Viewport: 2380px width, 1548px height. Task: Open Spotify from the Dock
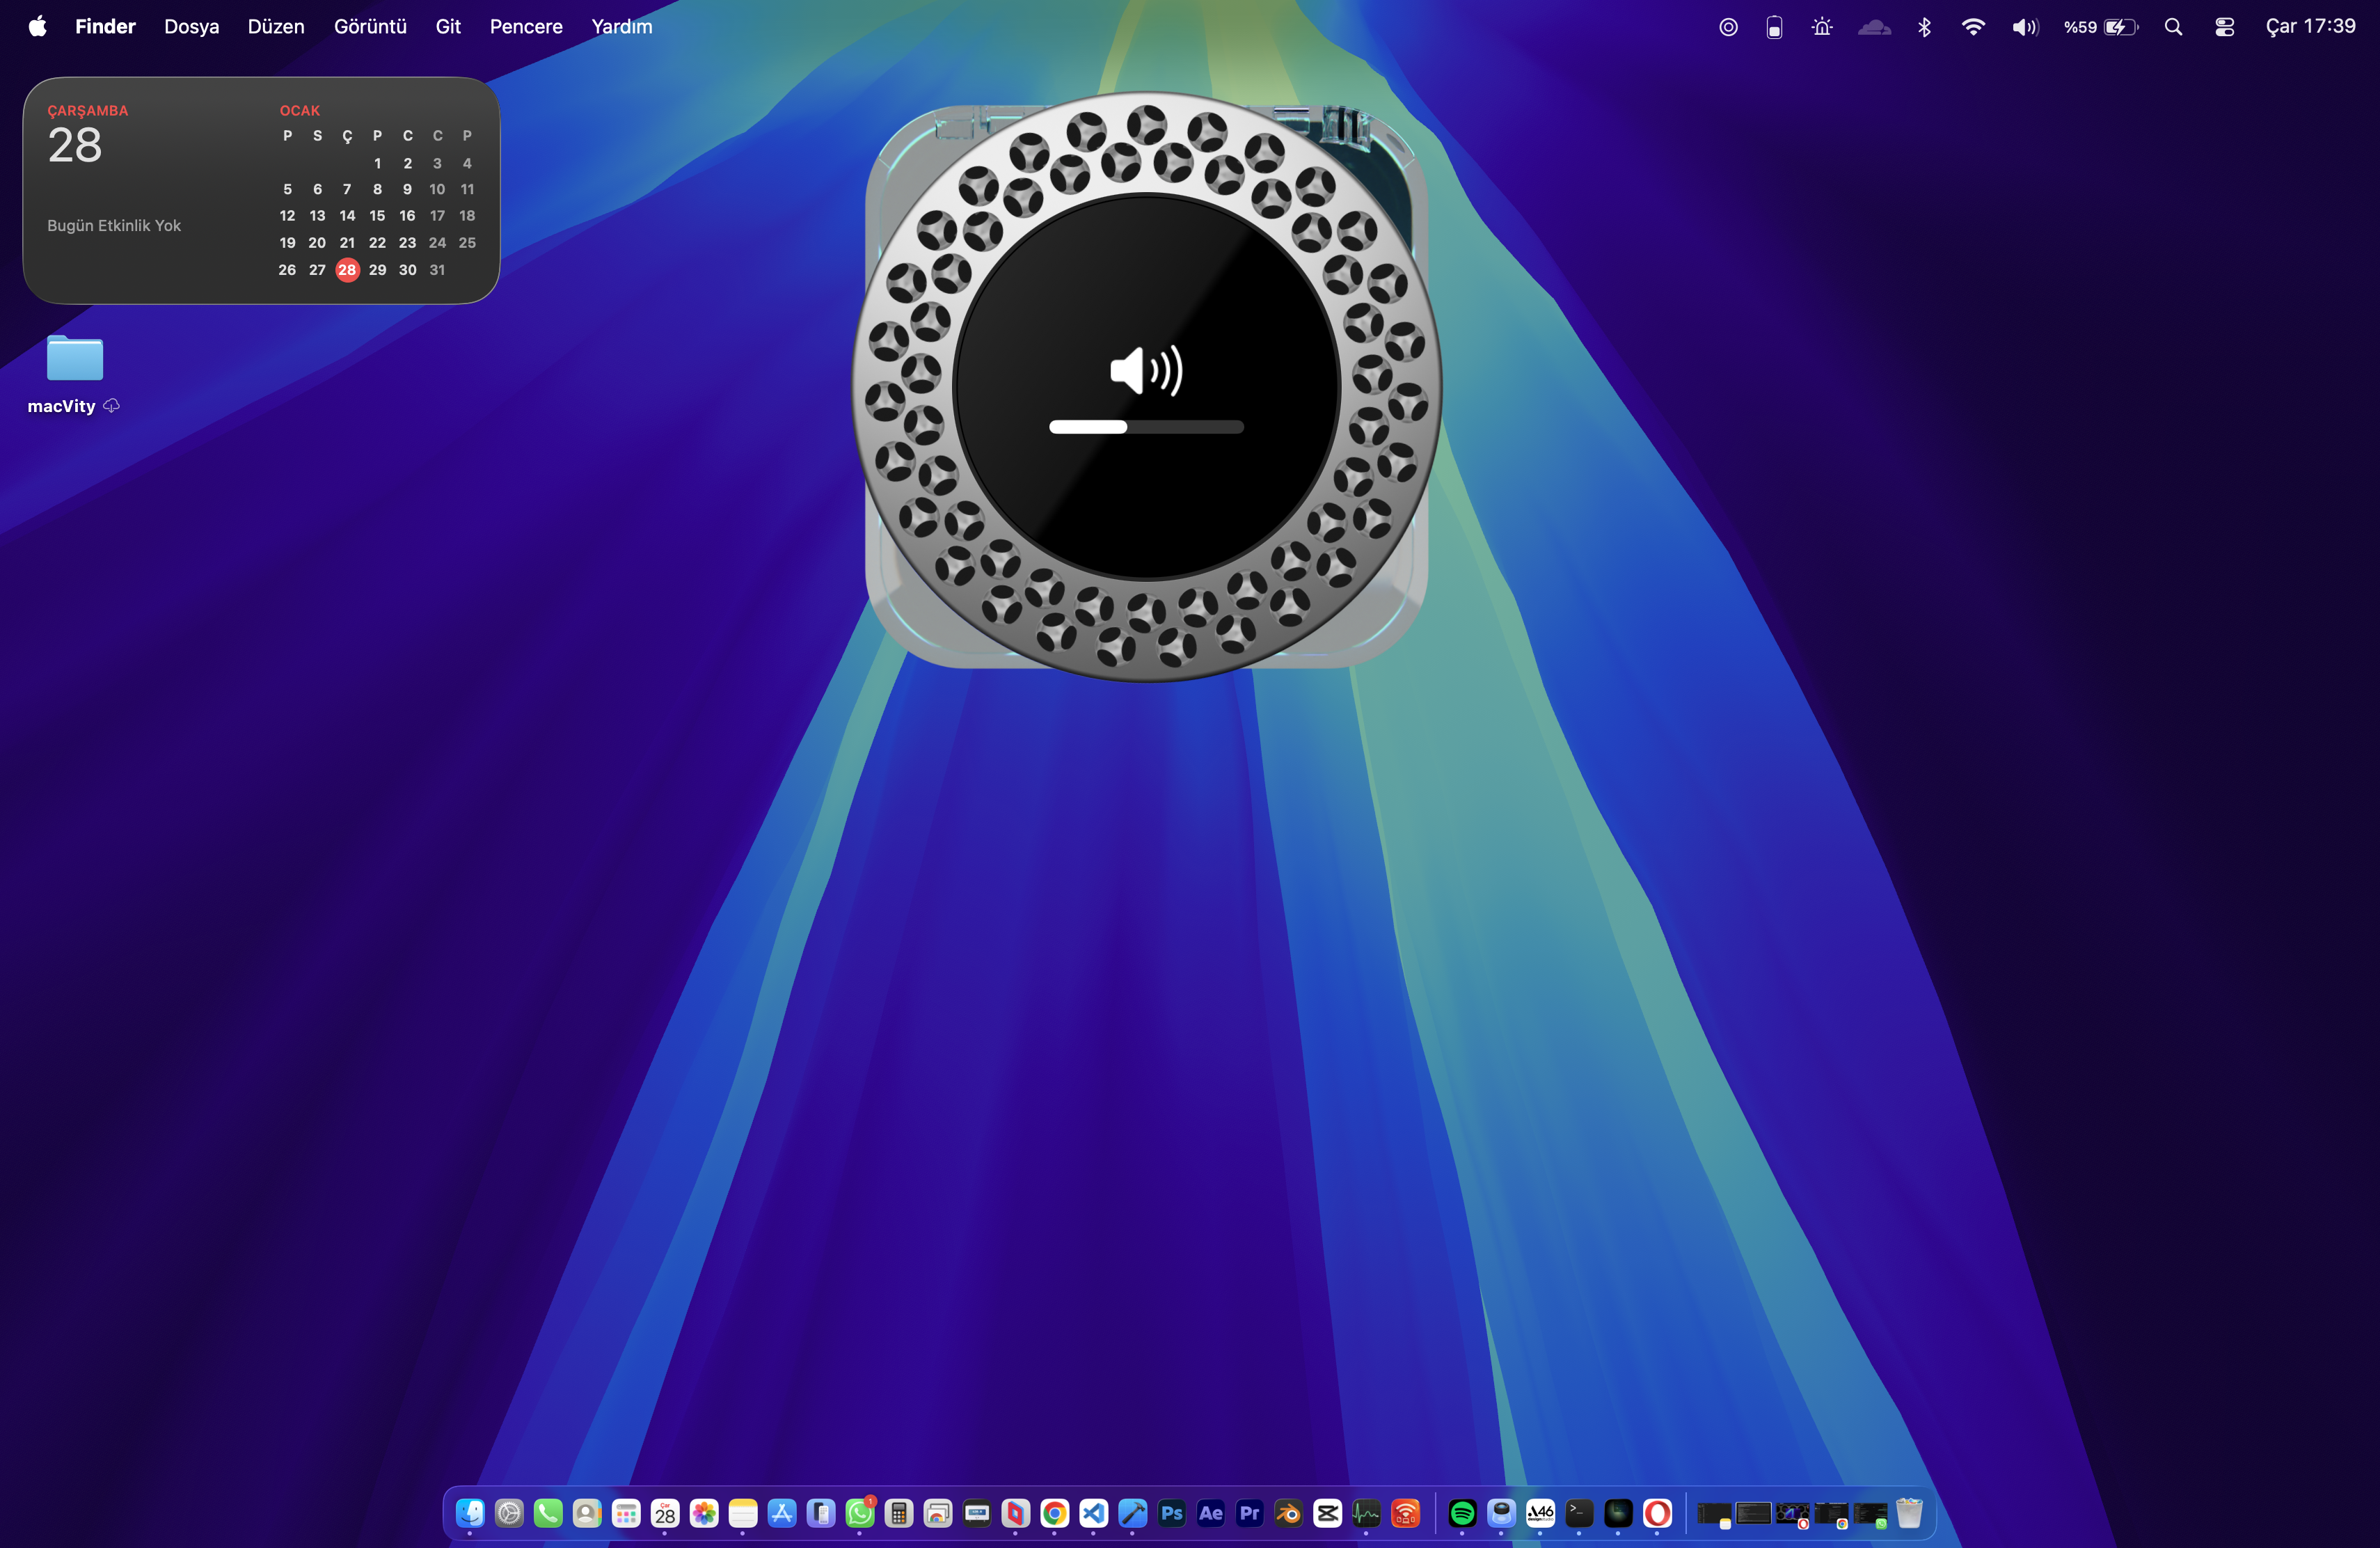(x=1463, y=1514)
